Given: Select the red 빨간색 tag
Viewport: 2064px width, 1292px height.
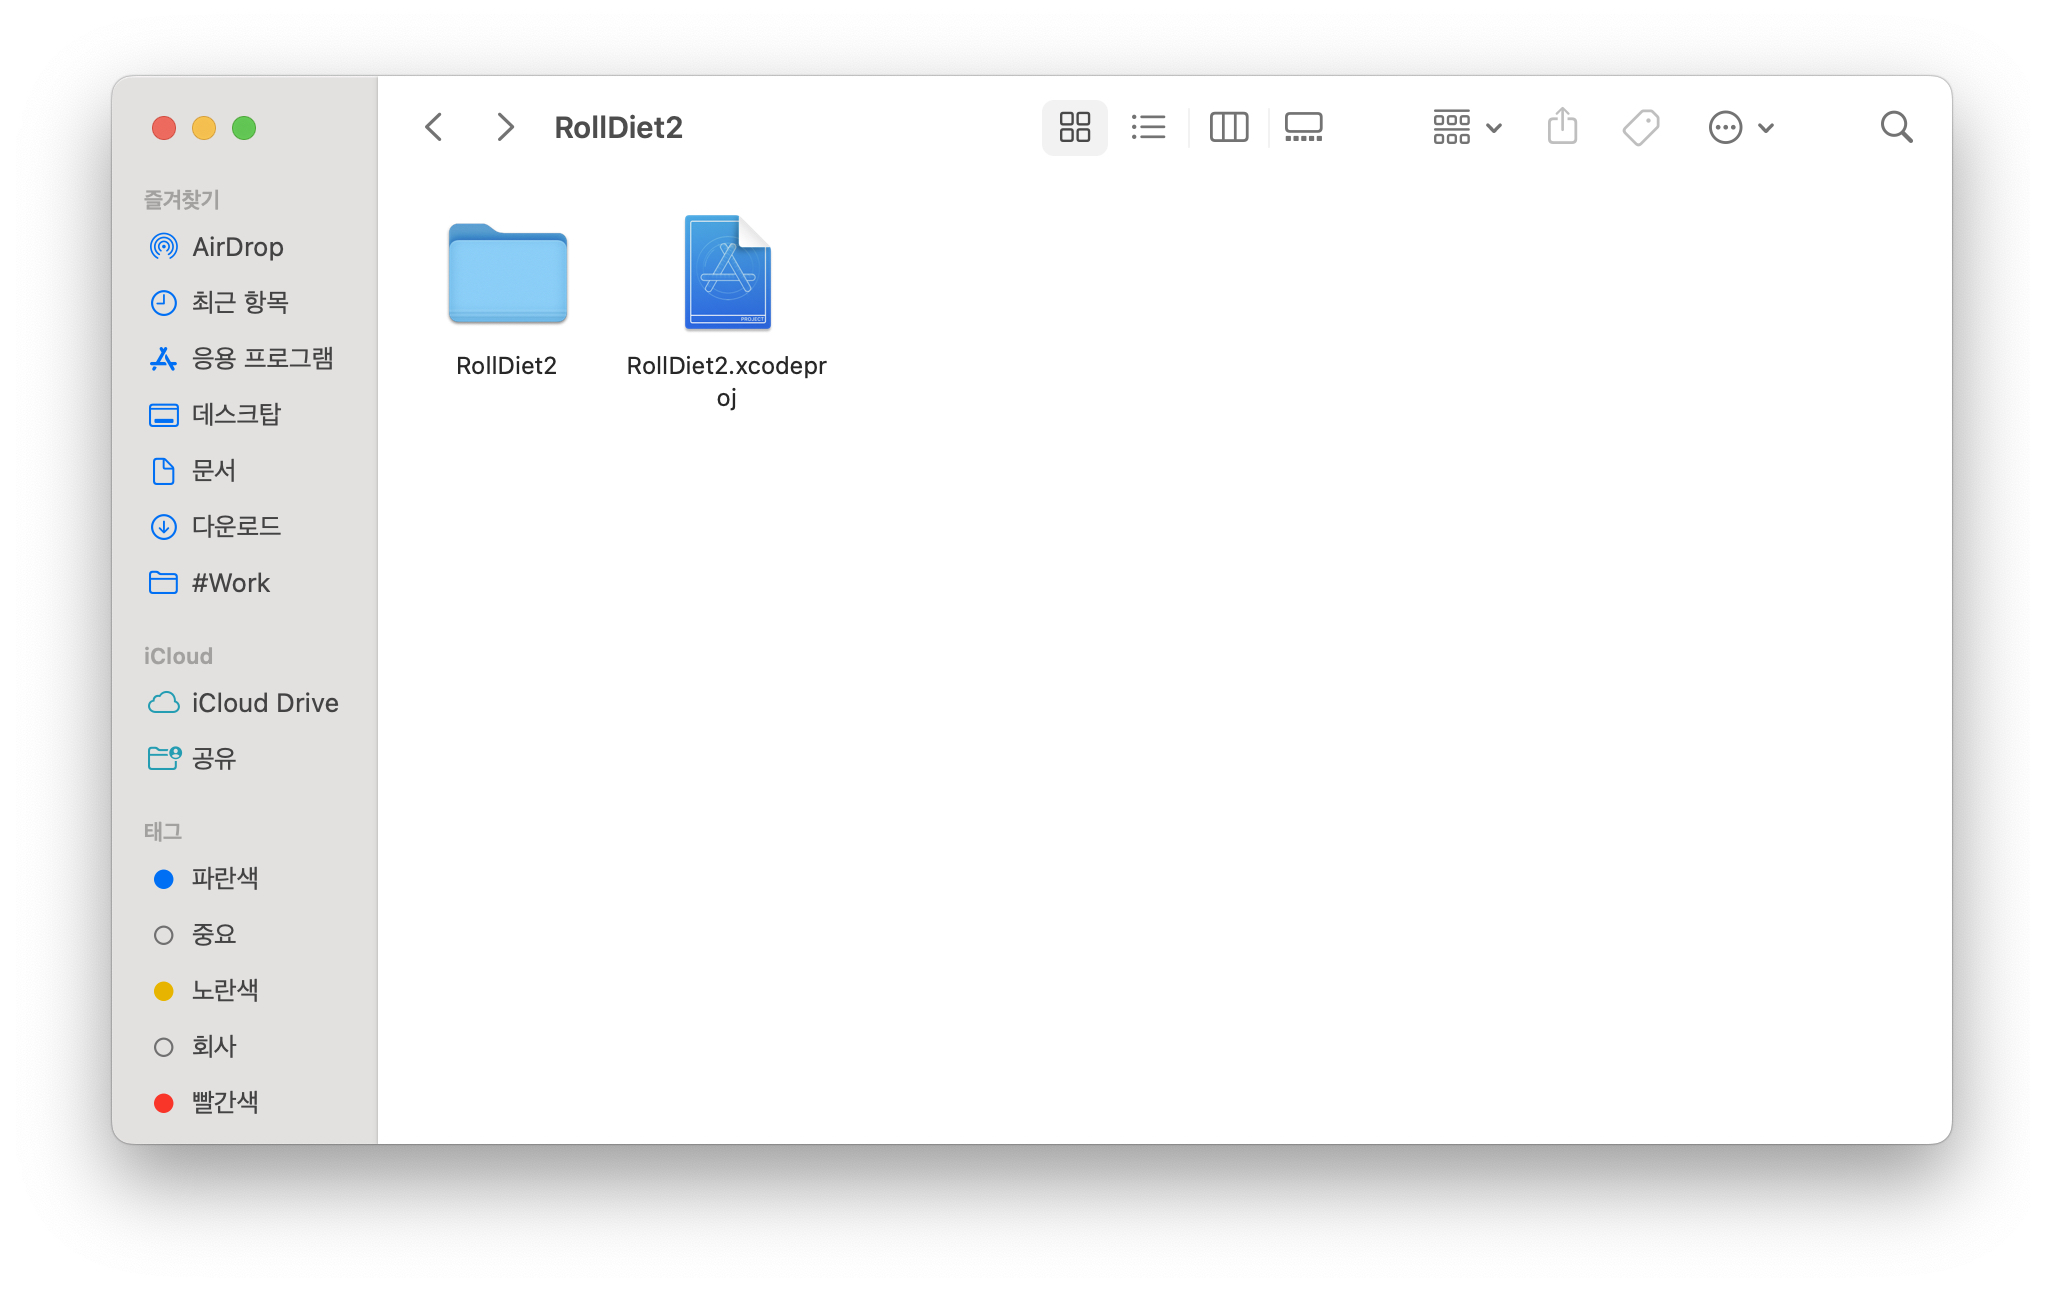Looking at the screenshot, I should [244, 1103].
